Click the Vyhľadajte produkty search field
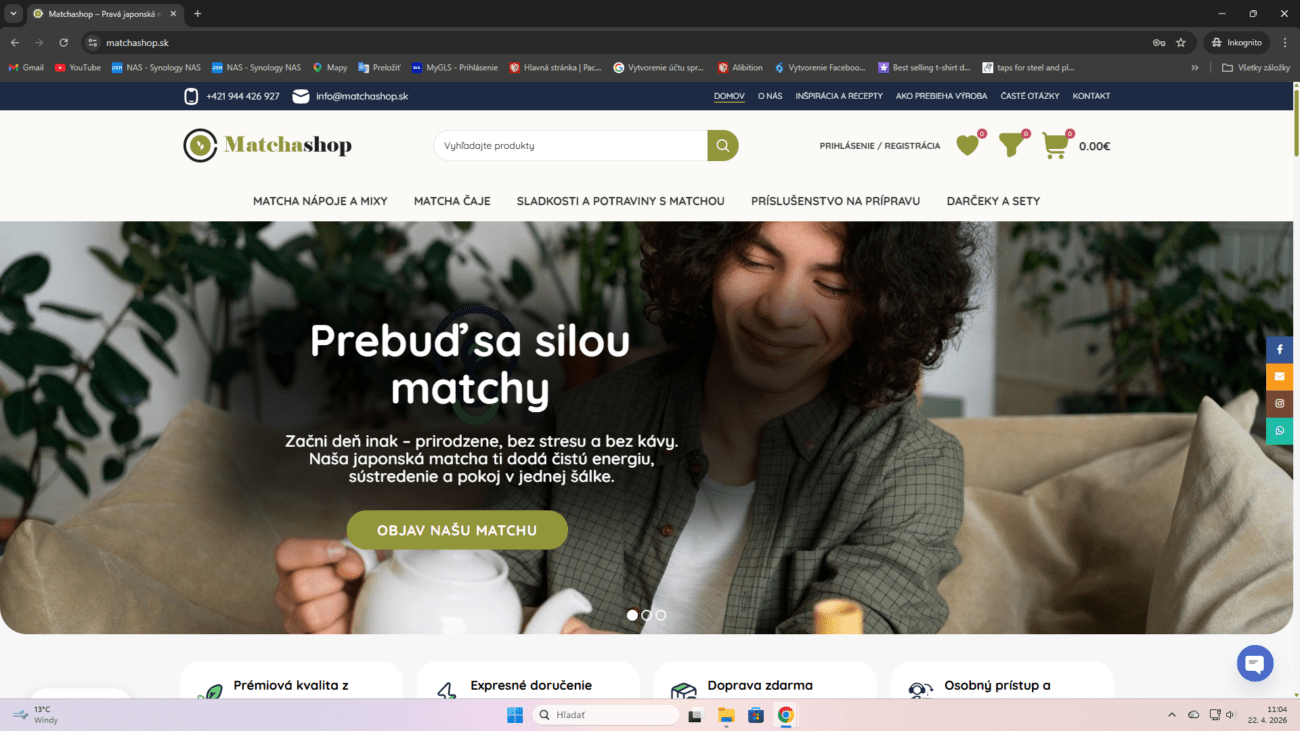 (x=571, y=145)
